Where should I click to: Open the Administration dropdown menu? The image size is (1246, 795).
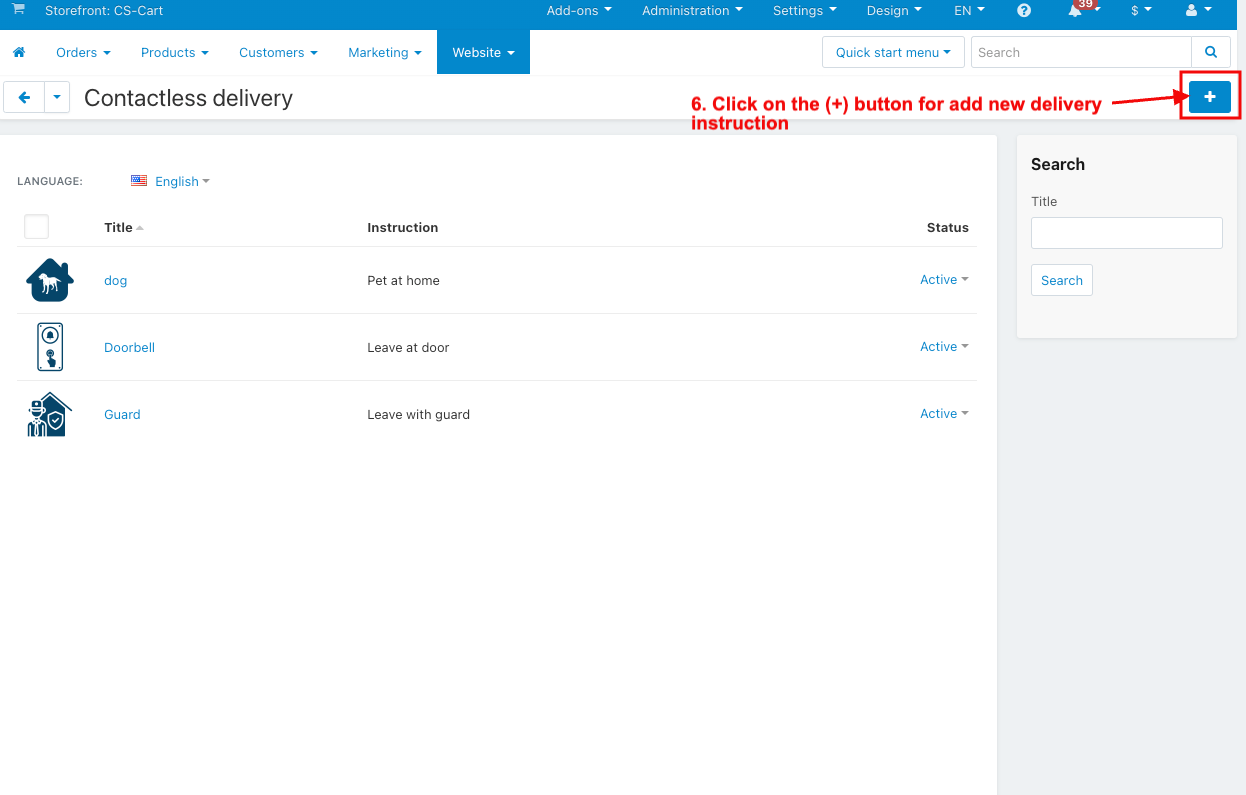coord(692,11)
